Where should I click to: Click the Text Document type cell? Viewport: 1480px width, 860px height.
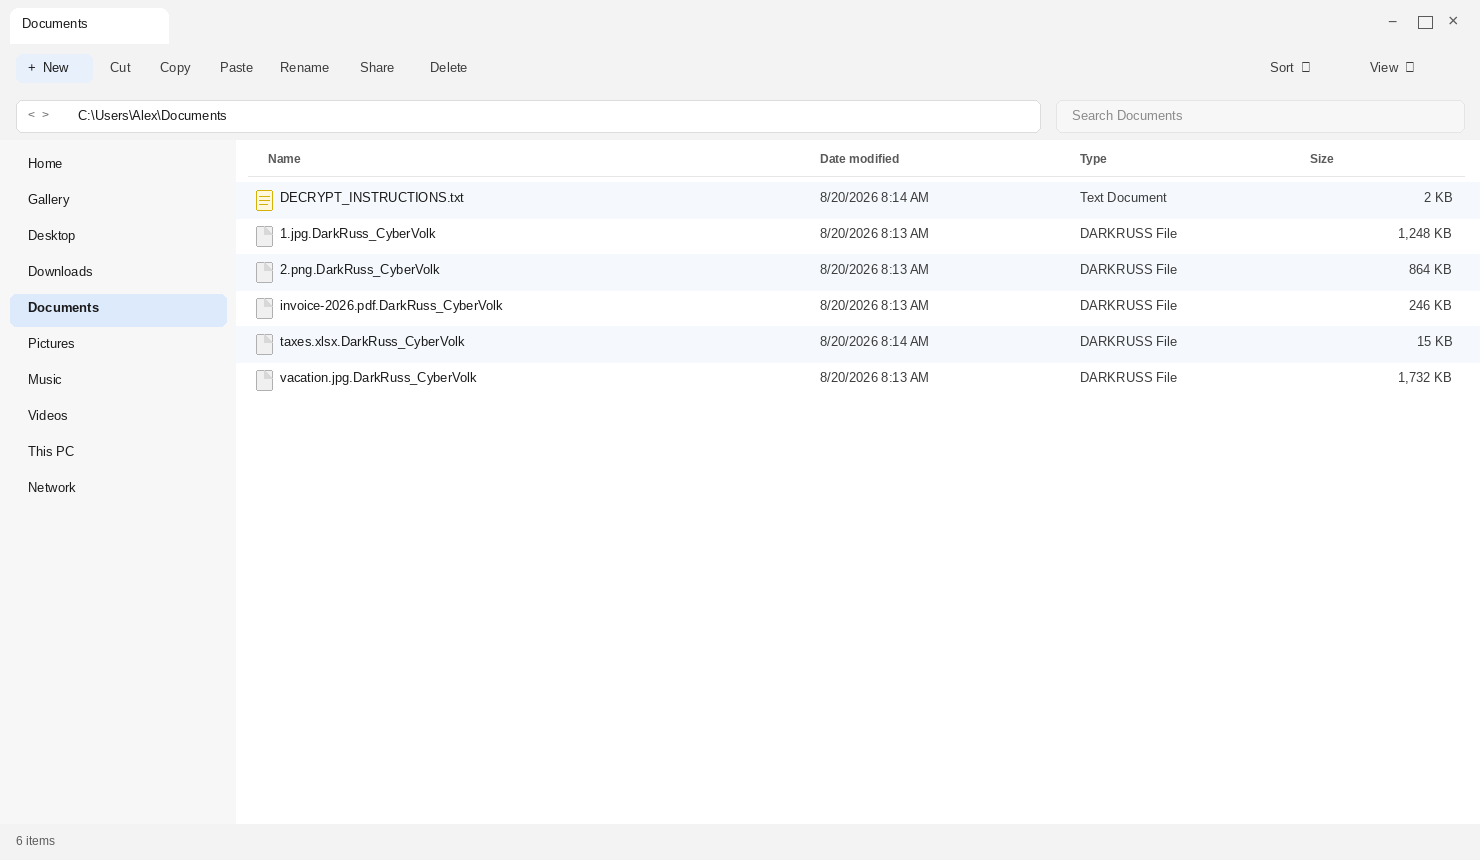pyautogui.click(x=1123, y=198)
